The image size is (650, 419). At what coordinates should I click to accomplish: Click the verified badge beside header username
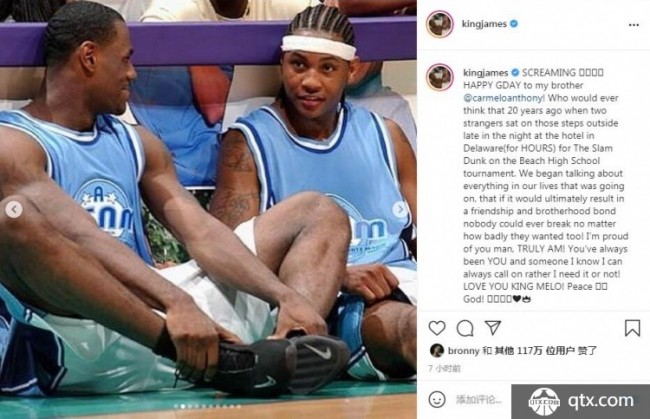click(x=514, y=24)
